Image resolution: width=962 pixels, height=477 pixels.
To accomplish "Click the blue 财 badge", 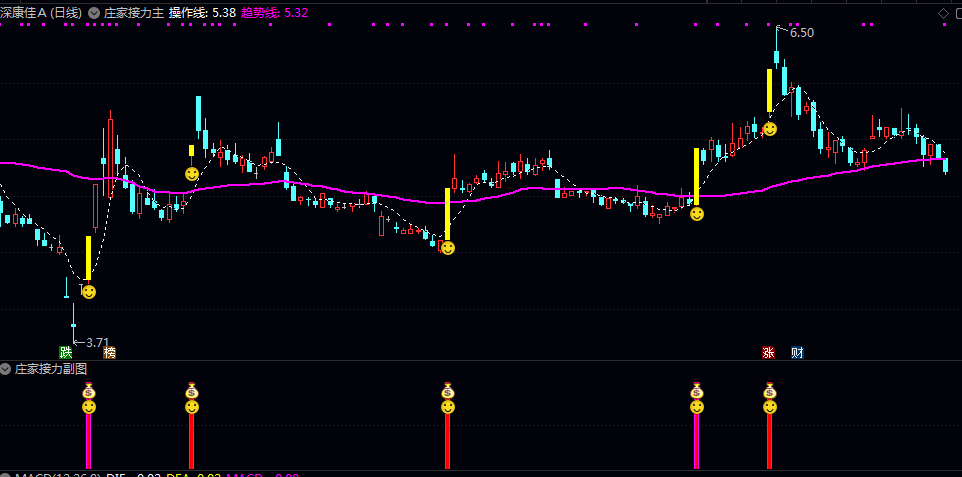I will pos(797,352).
